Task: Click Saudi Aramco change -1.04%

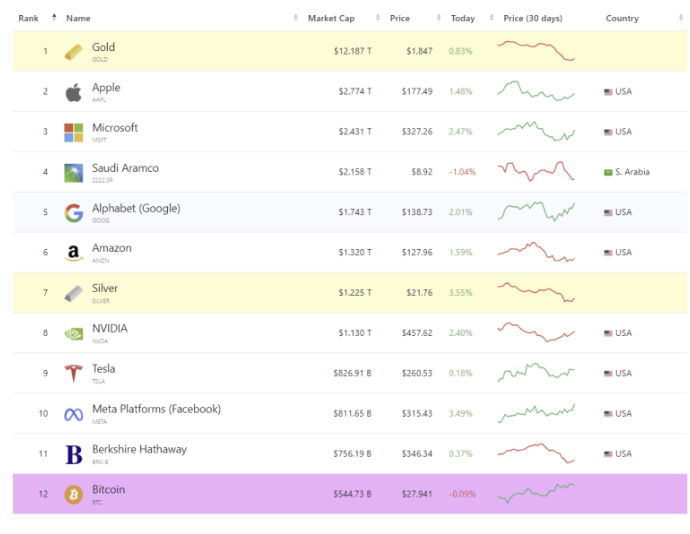Action: pos(462,172)
